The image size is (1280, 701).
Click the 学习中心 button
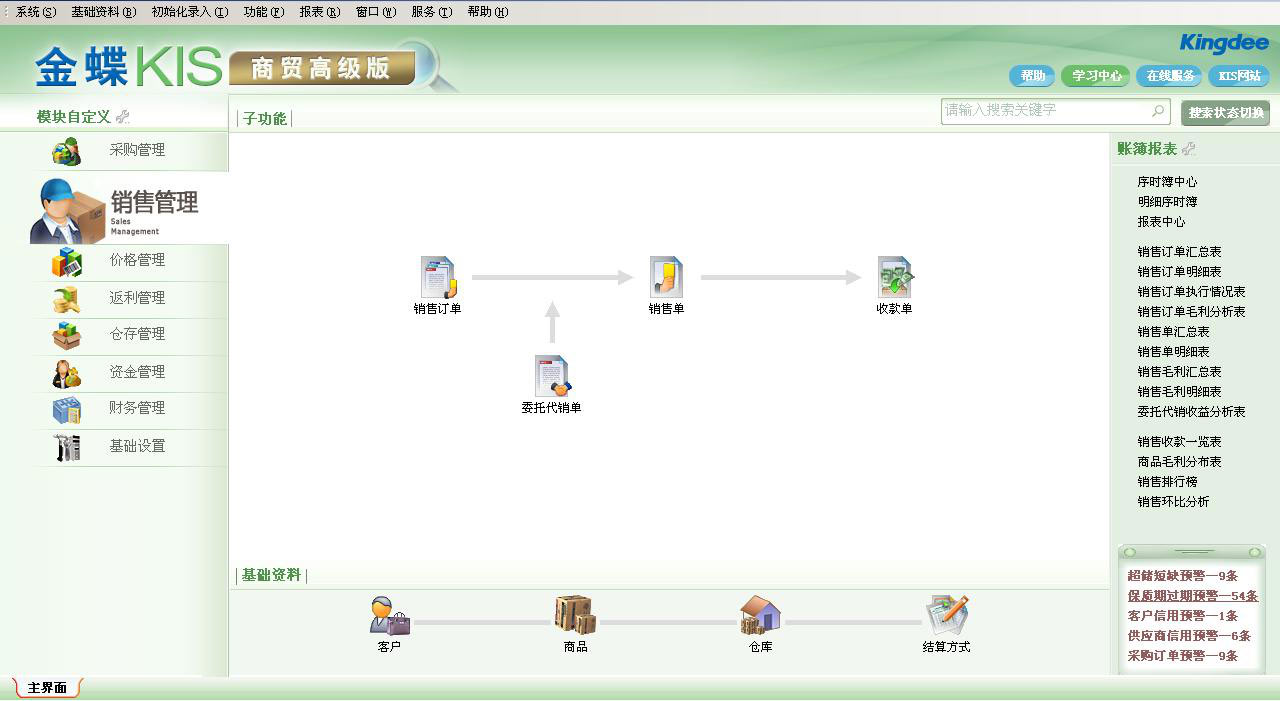point(1096,76)
